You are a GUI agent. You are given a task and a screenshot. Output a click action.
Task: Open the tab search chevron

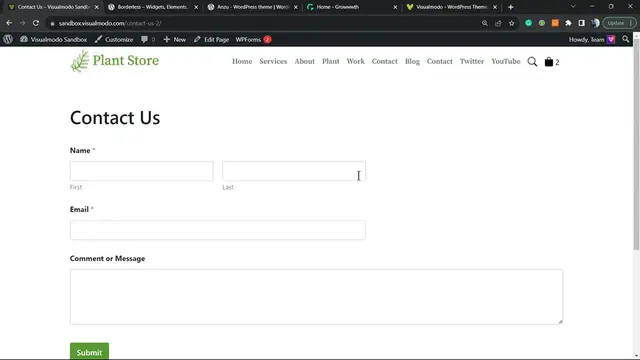point(573,7)
